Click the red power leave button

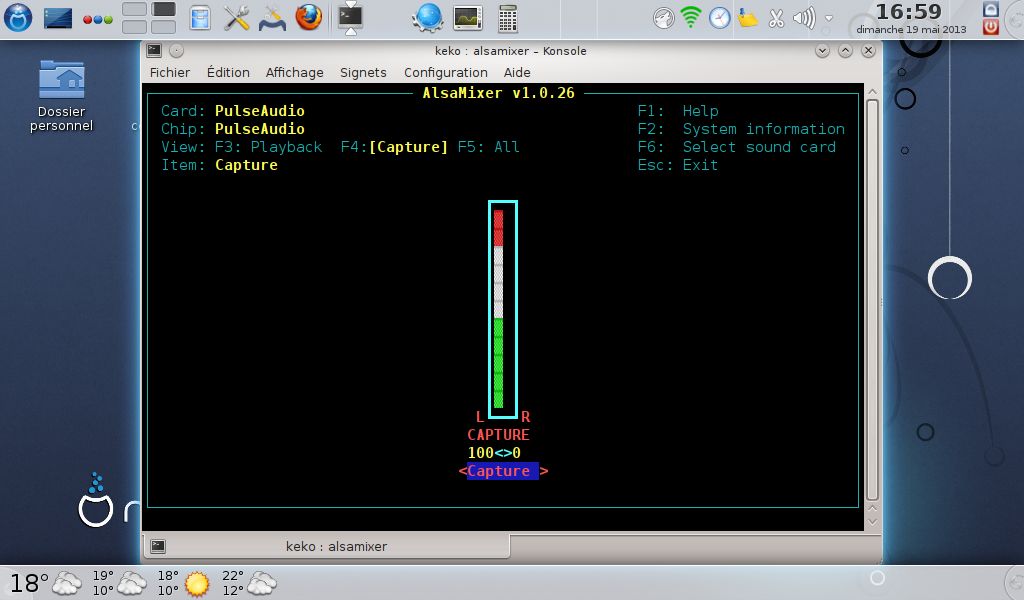tap(991, 27)
